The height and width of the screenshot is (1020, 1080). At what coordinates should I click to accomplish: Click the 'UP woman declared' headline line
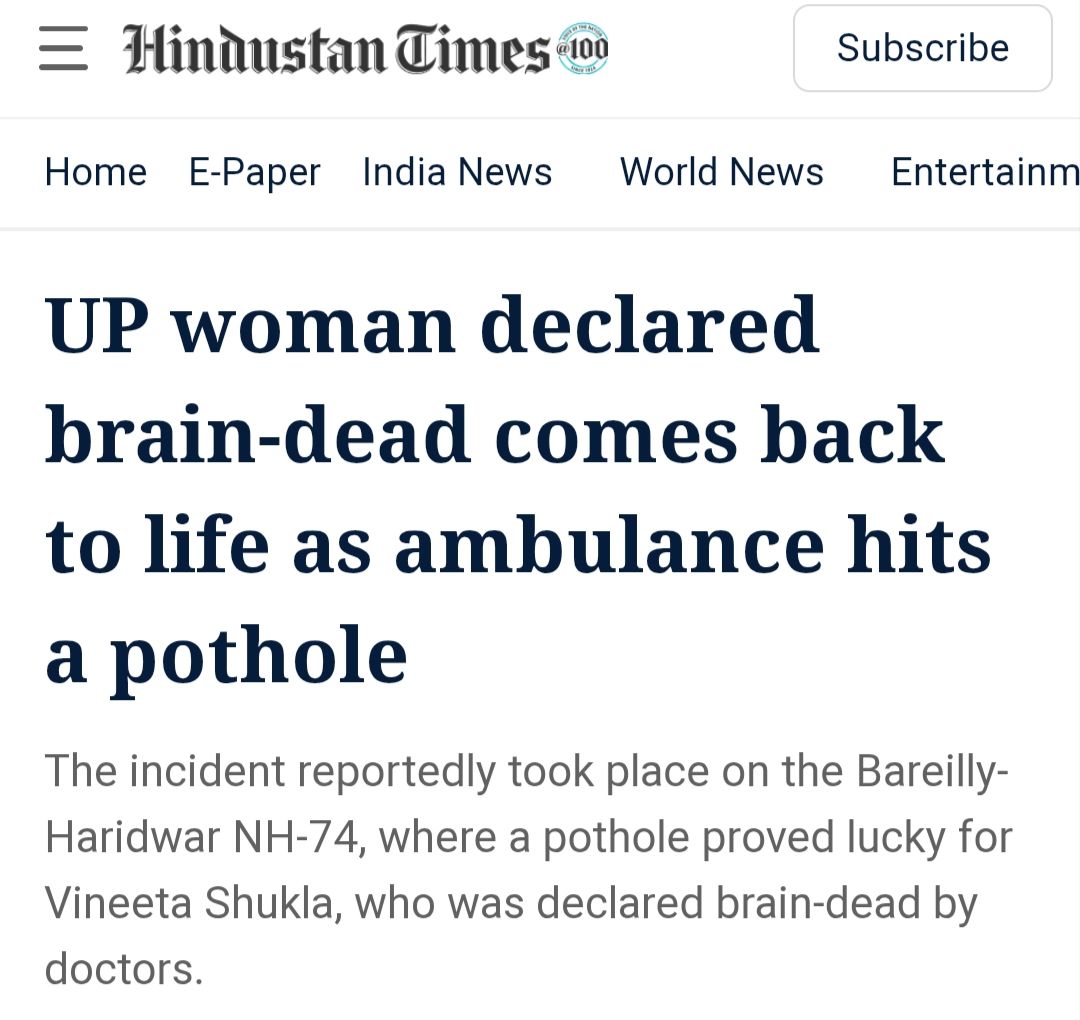point(432,327)
